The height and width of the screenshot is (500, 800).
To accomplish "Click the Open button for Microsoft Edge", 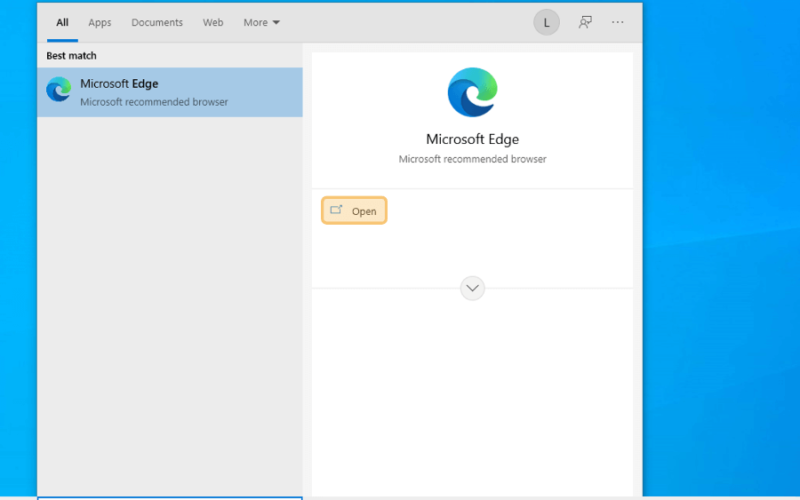I will [x=354, y=211].
